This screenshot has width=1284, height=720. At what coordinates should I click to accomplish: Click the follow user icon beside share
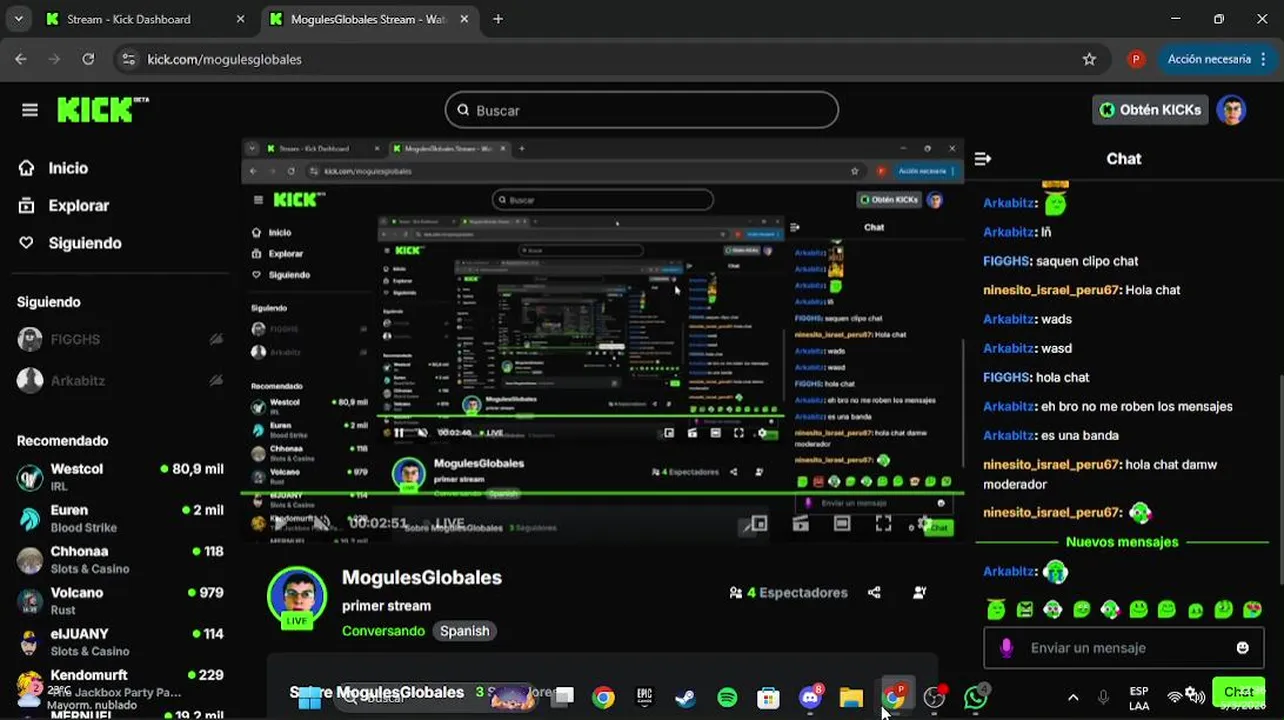[920, 593]
